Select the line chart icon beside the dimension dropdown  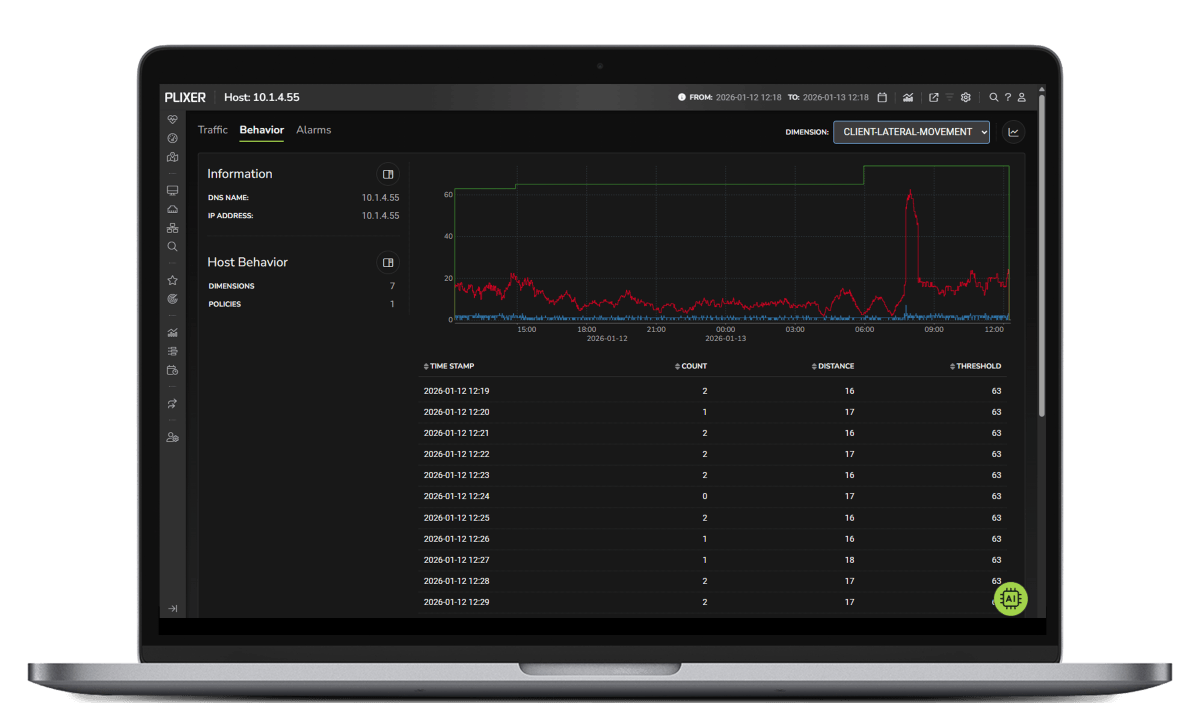tap(1013, 131)
